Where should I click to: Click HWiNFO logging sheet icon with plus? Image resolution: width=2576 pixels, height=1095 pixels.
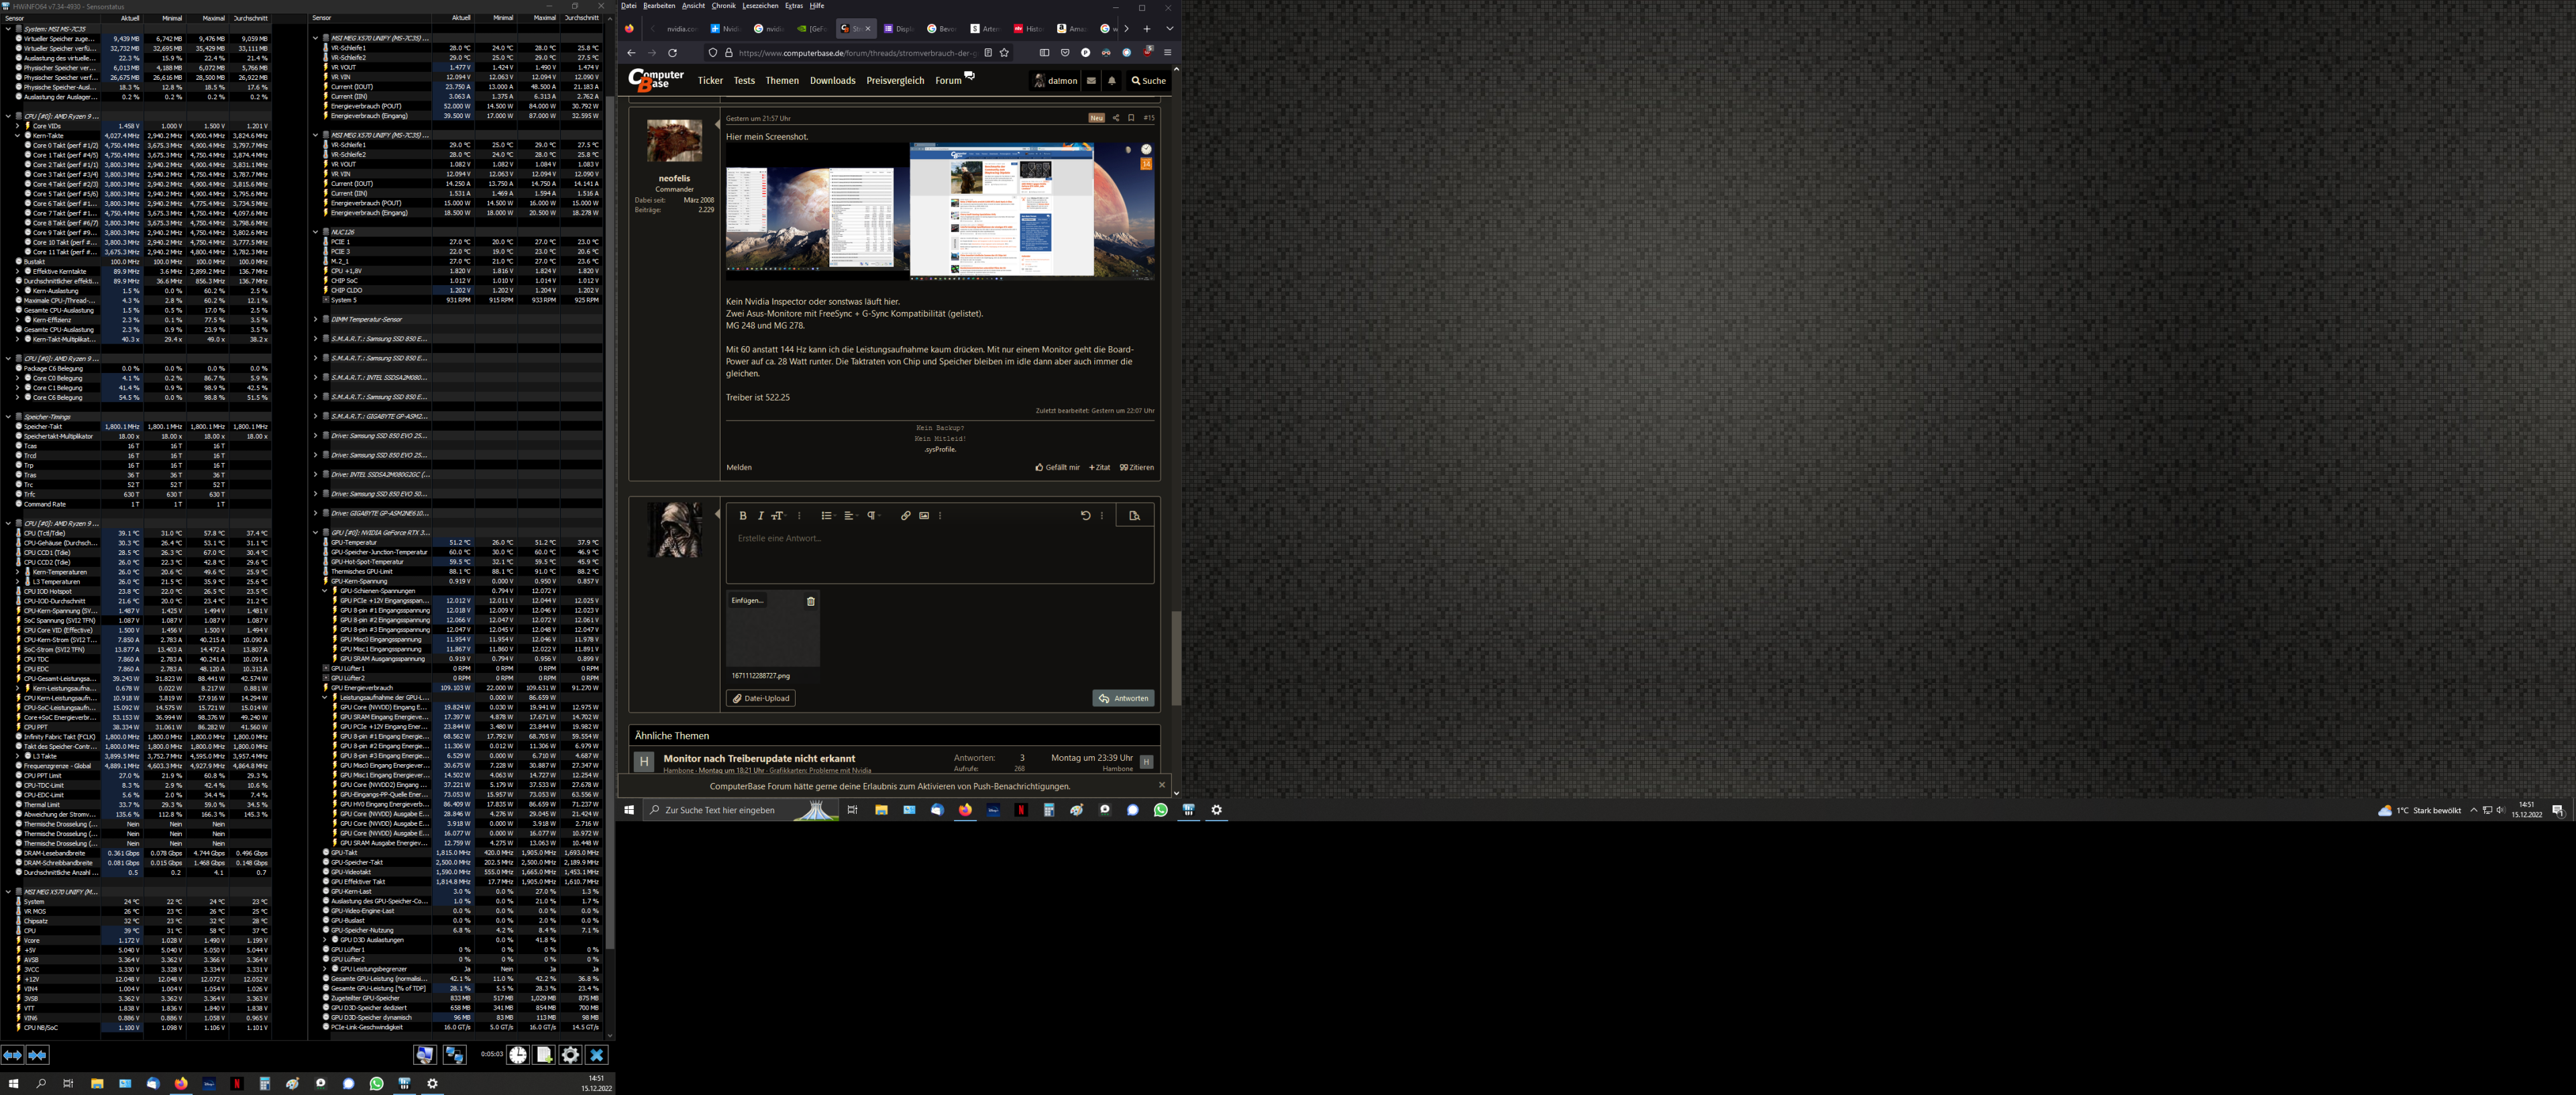click(544, 1055)
